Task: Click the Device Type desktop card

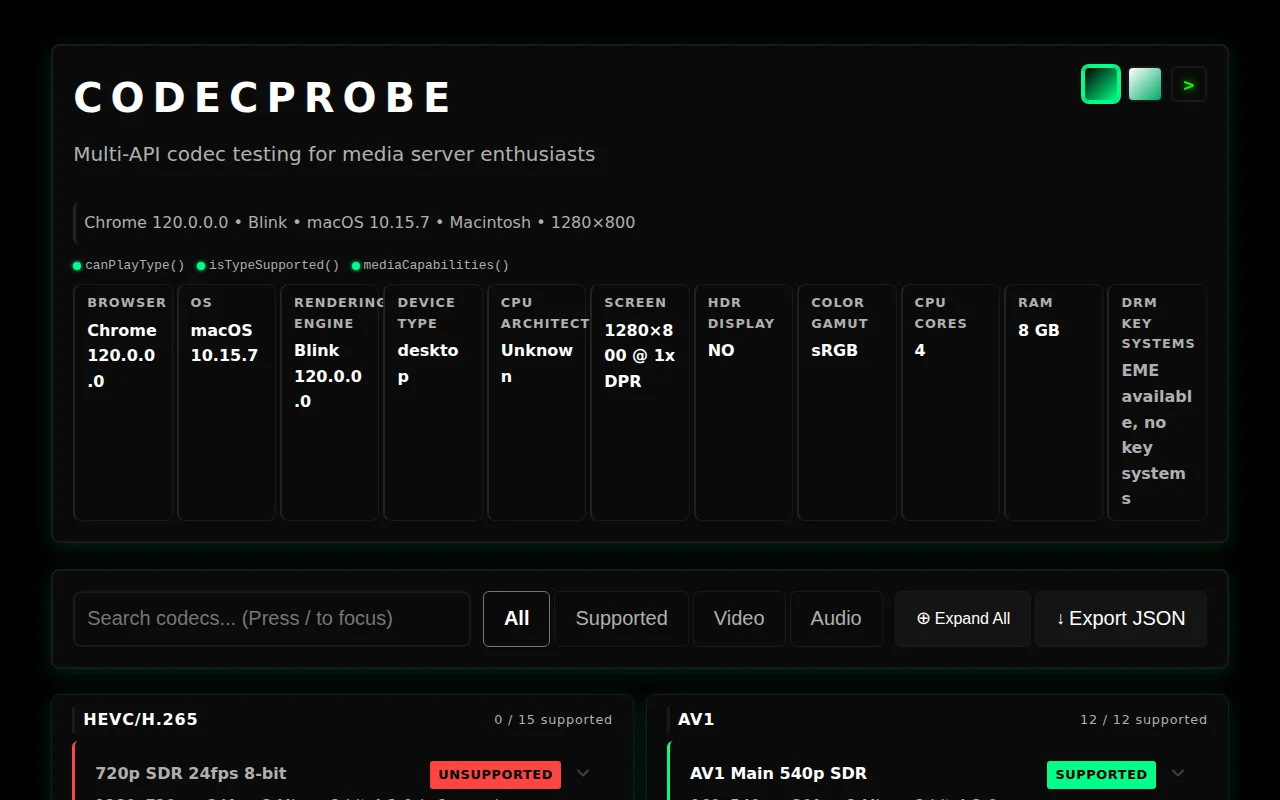Action: click(433, 402)
